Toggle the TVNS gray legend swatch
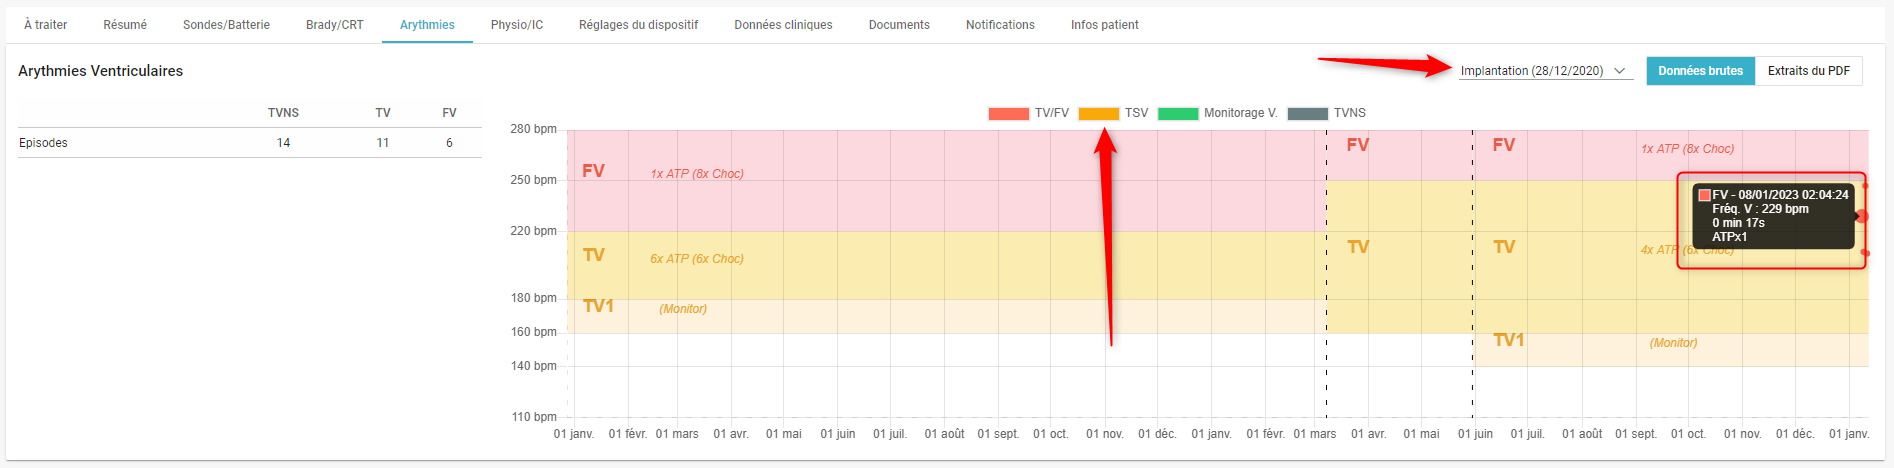The image size is (1894, 468). click(x=1308, y=113)
